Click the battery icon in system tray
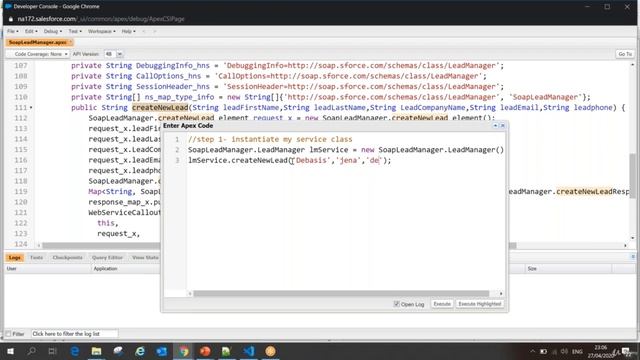Image resolution: width=640 pixels, height=360 pixels. (x=543, y=351)
